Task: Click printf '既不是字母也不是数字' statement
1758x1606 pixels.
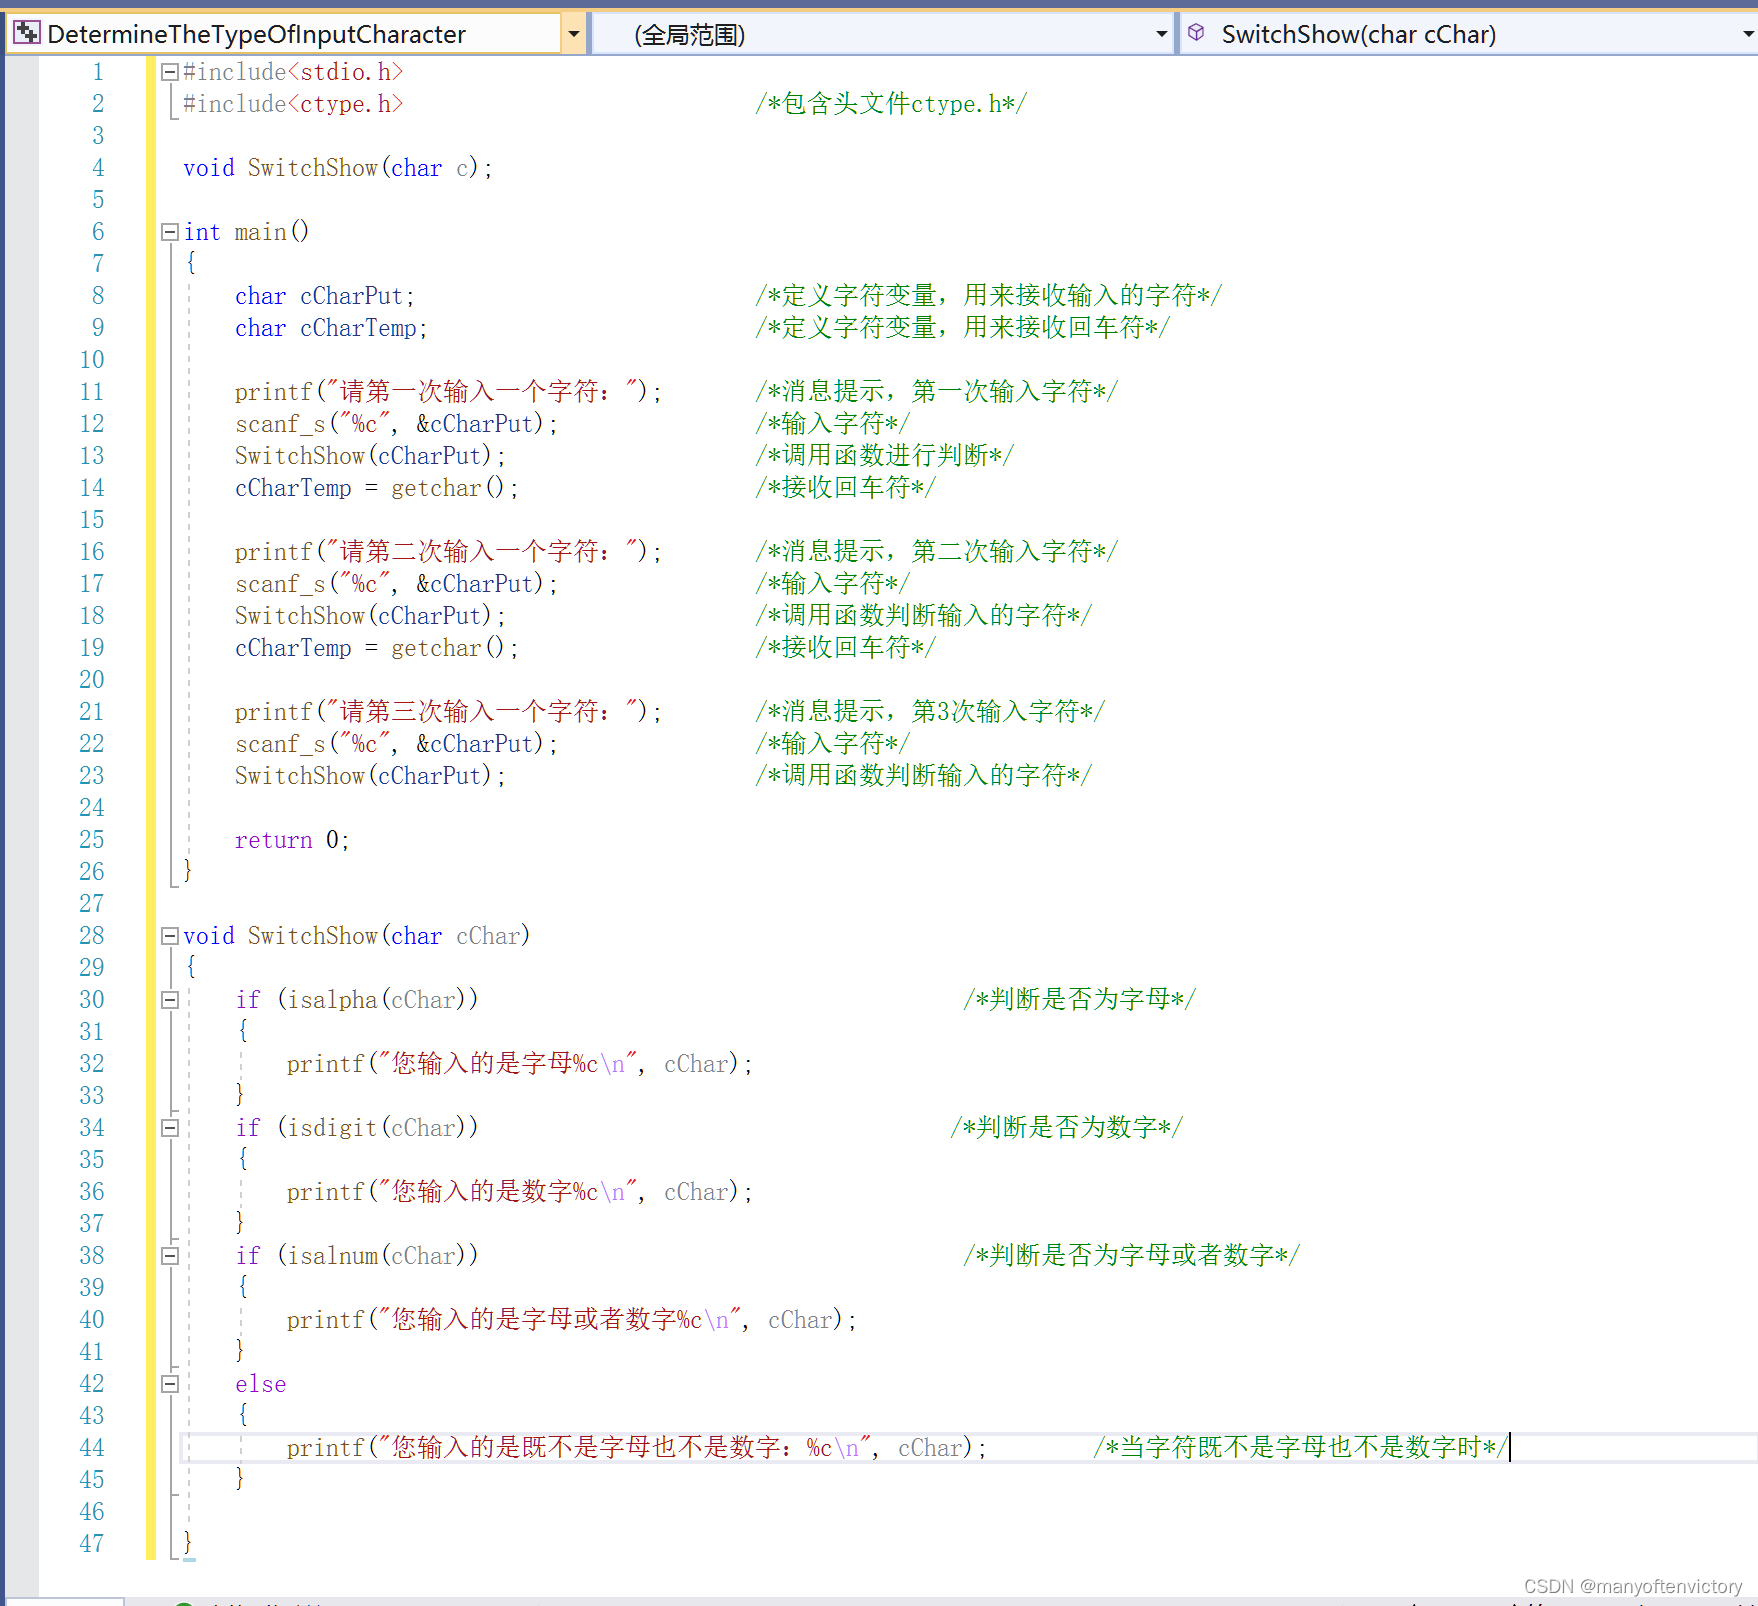Action: click(x=637, y=1448)
